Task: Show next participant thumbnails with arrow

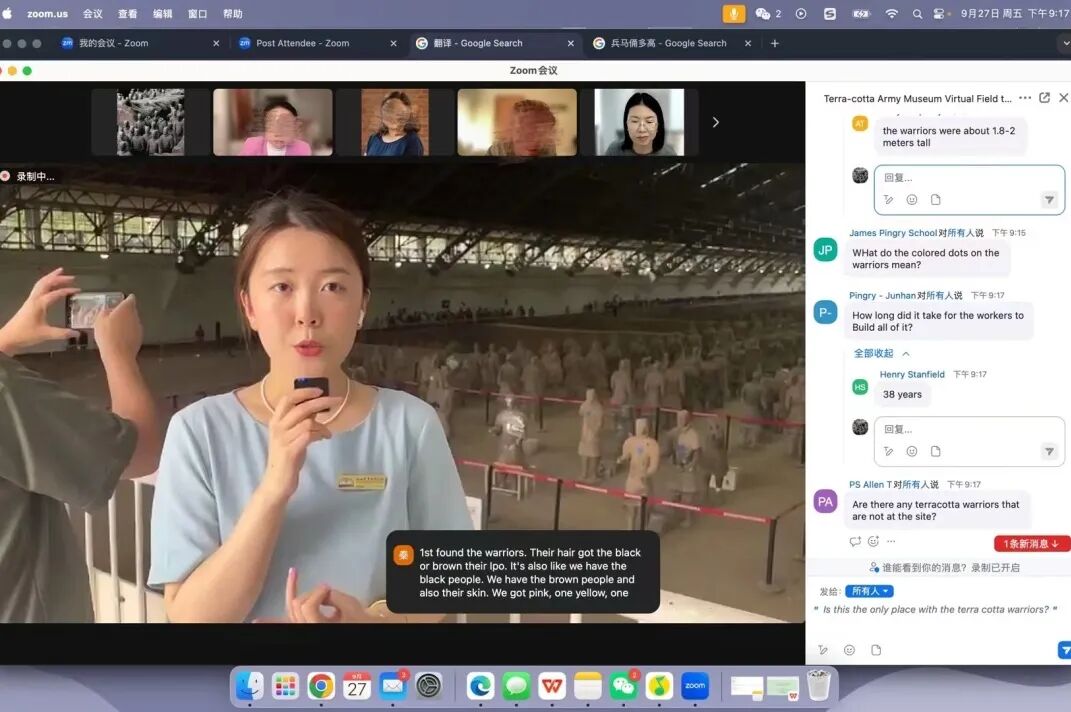Action: coord(715,122)
